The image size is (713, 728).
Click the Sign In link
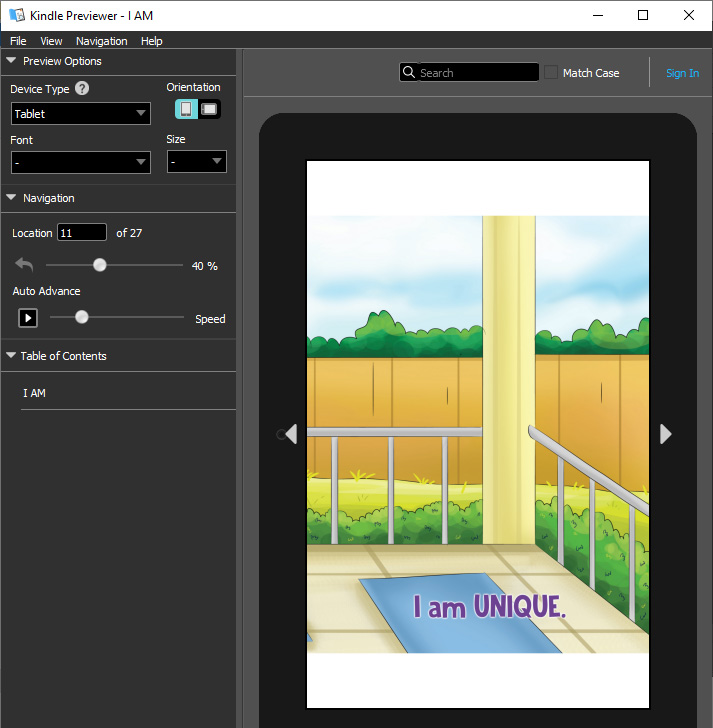pos(682,73)
